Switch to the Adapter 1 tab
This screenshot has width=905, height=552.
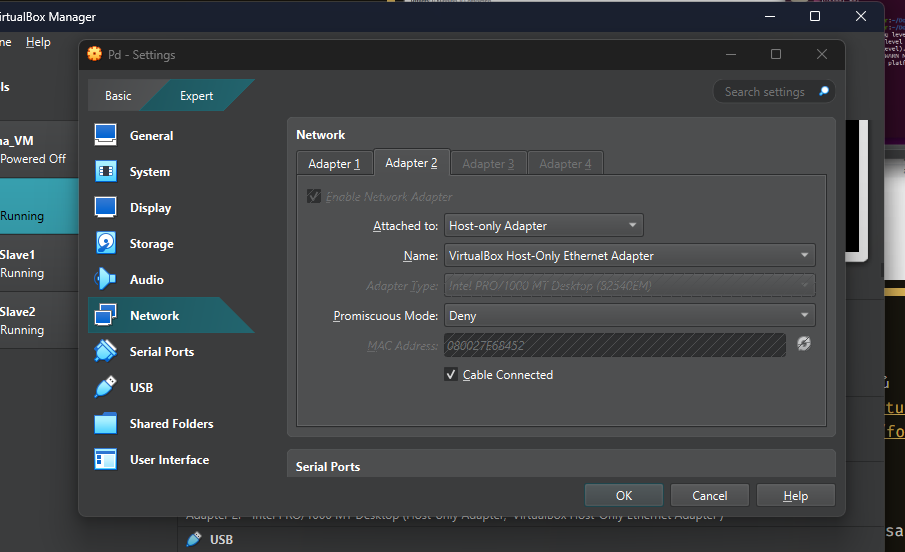(x=334, y=163)
